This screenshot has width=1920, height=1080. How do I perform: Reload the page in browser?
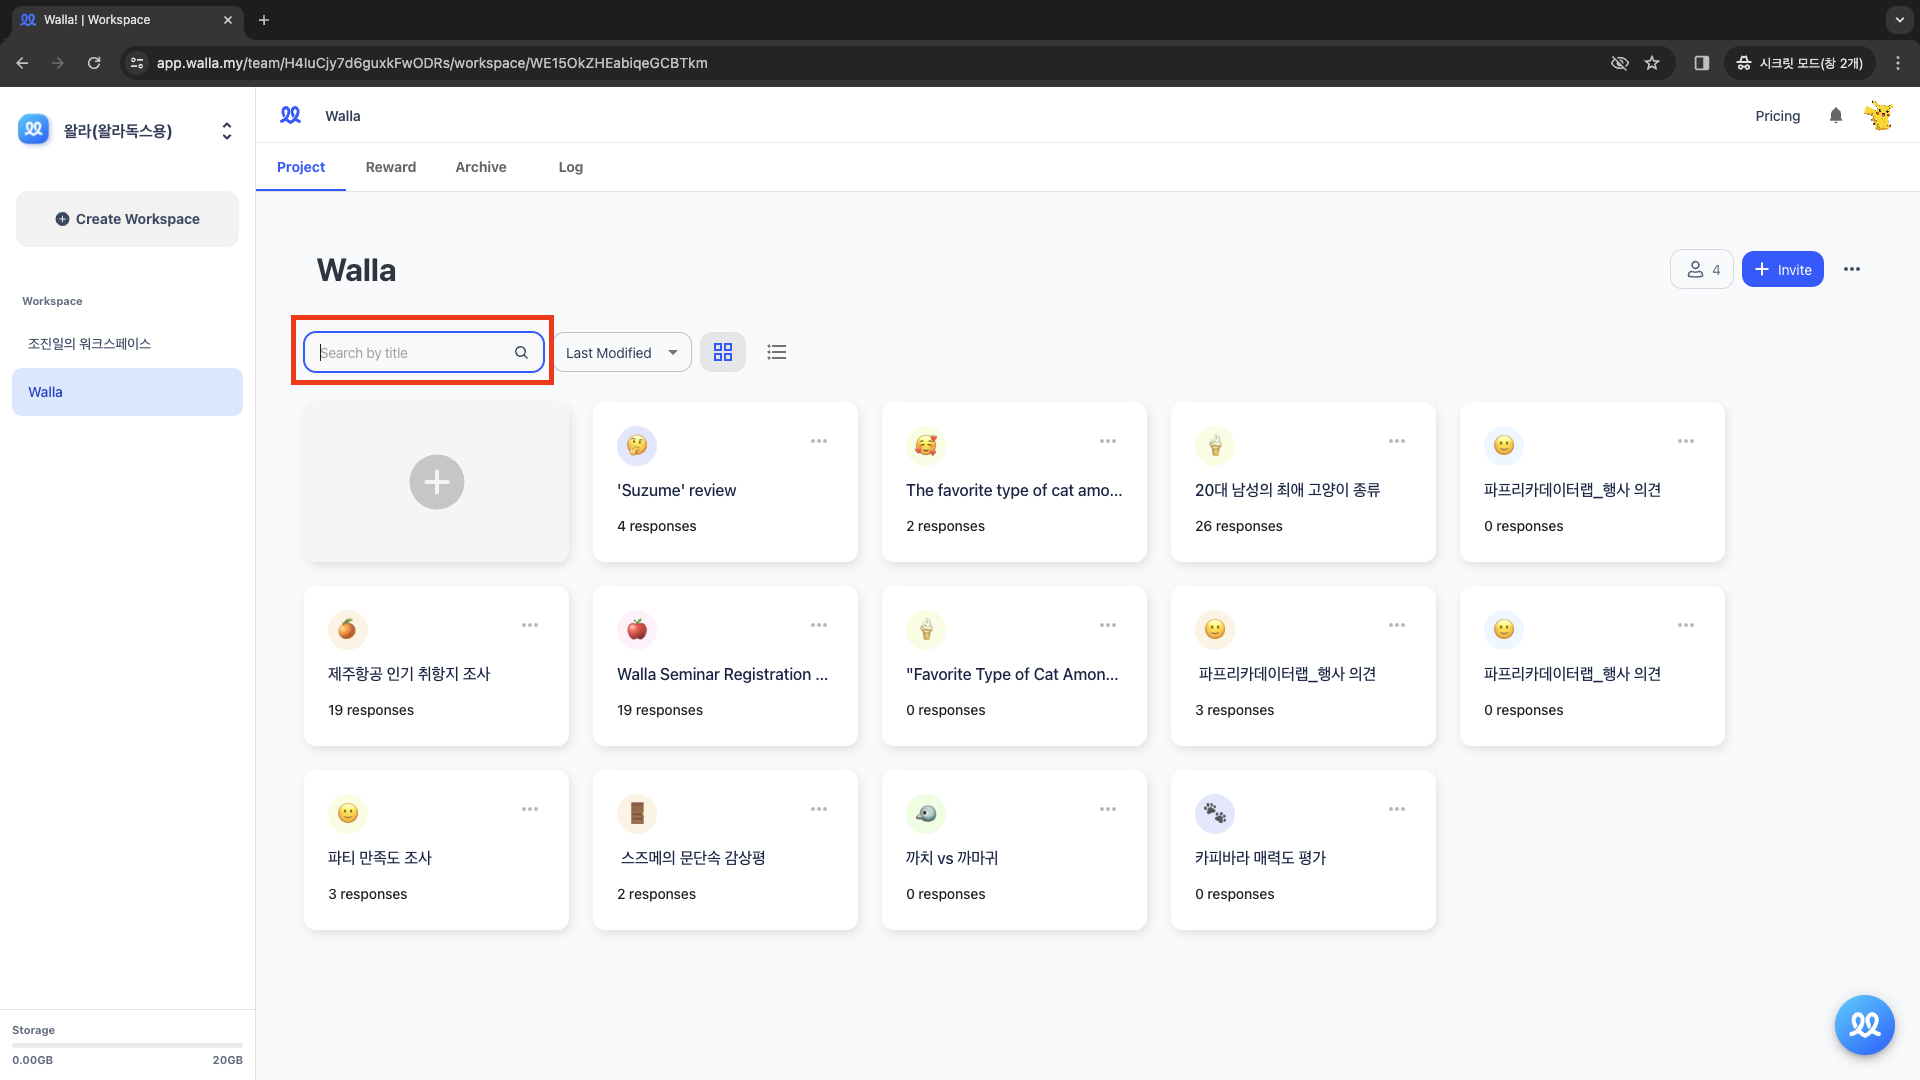pyautogui.click(x=94, y=63)
